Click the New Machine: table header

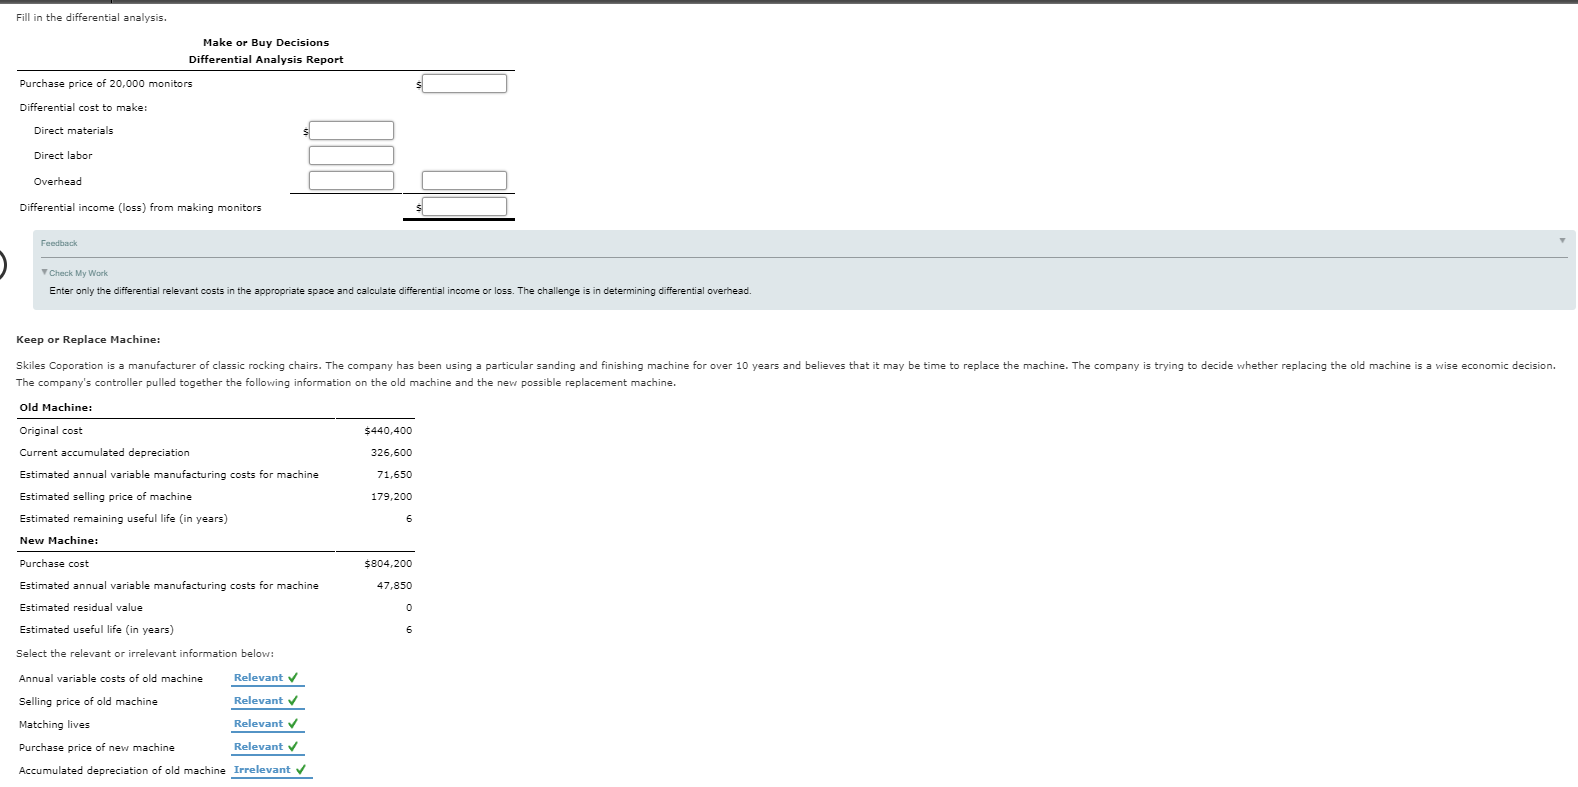point(59,541)
